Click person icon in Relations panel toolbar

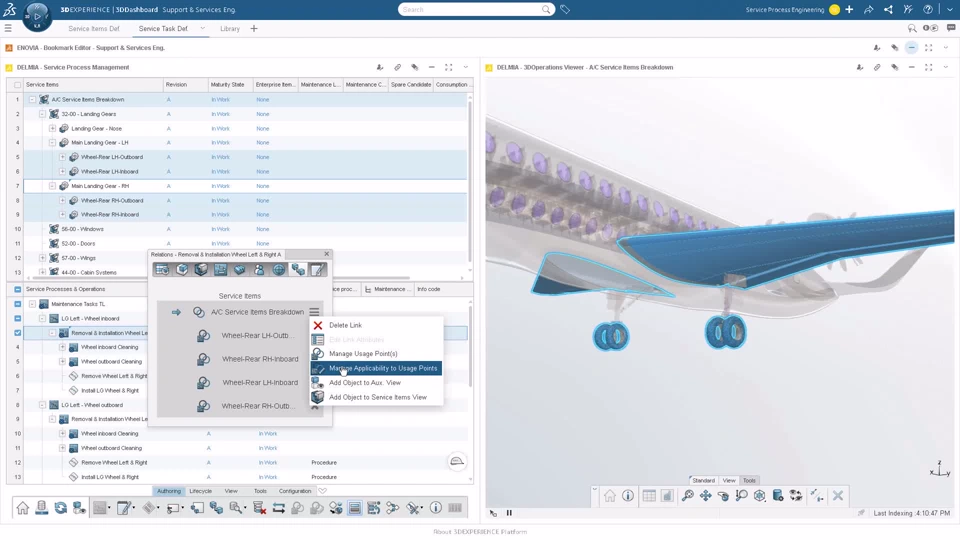260,269
